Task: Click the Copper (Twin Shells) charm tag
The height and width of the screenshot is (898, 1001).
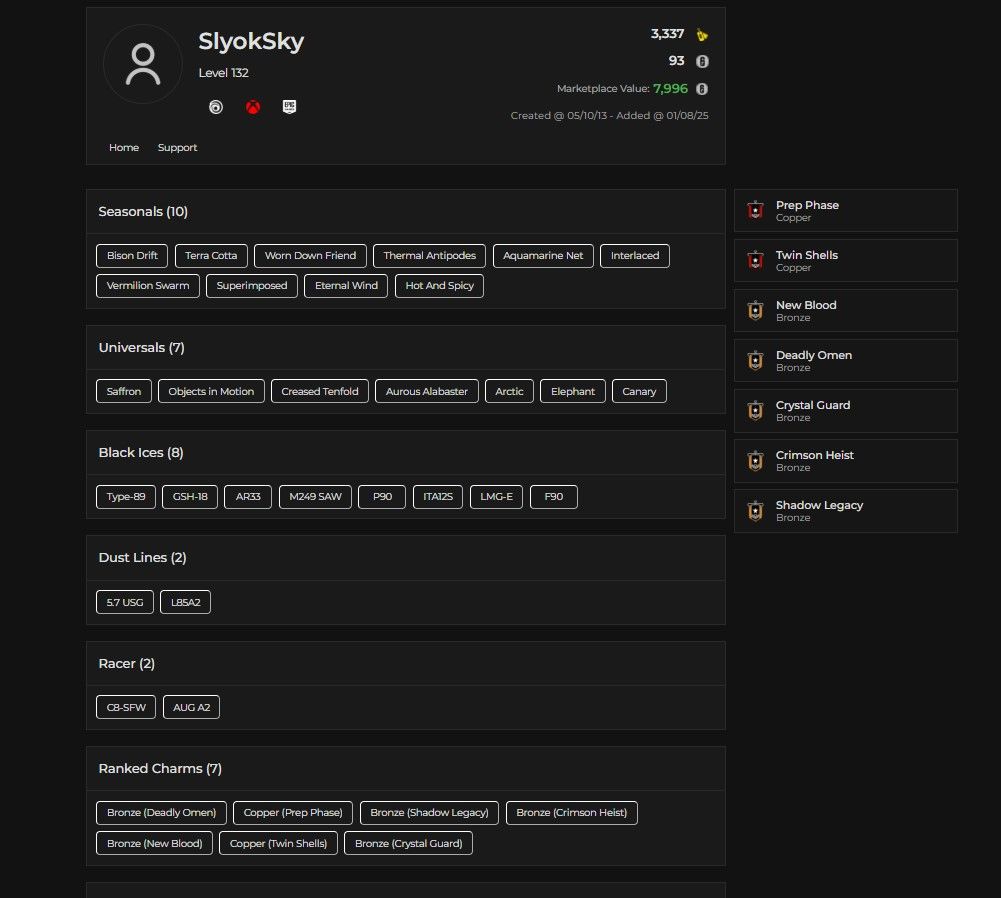Action: click(x=278, y=843)
